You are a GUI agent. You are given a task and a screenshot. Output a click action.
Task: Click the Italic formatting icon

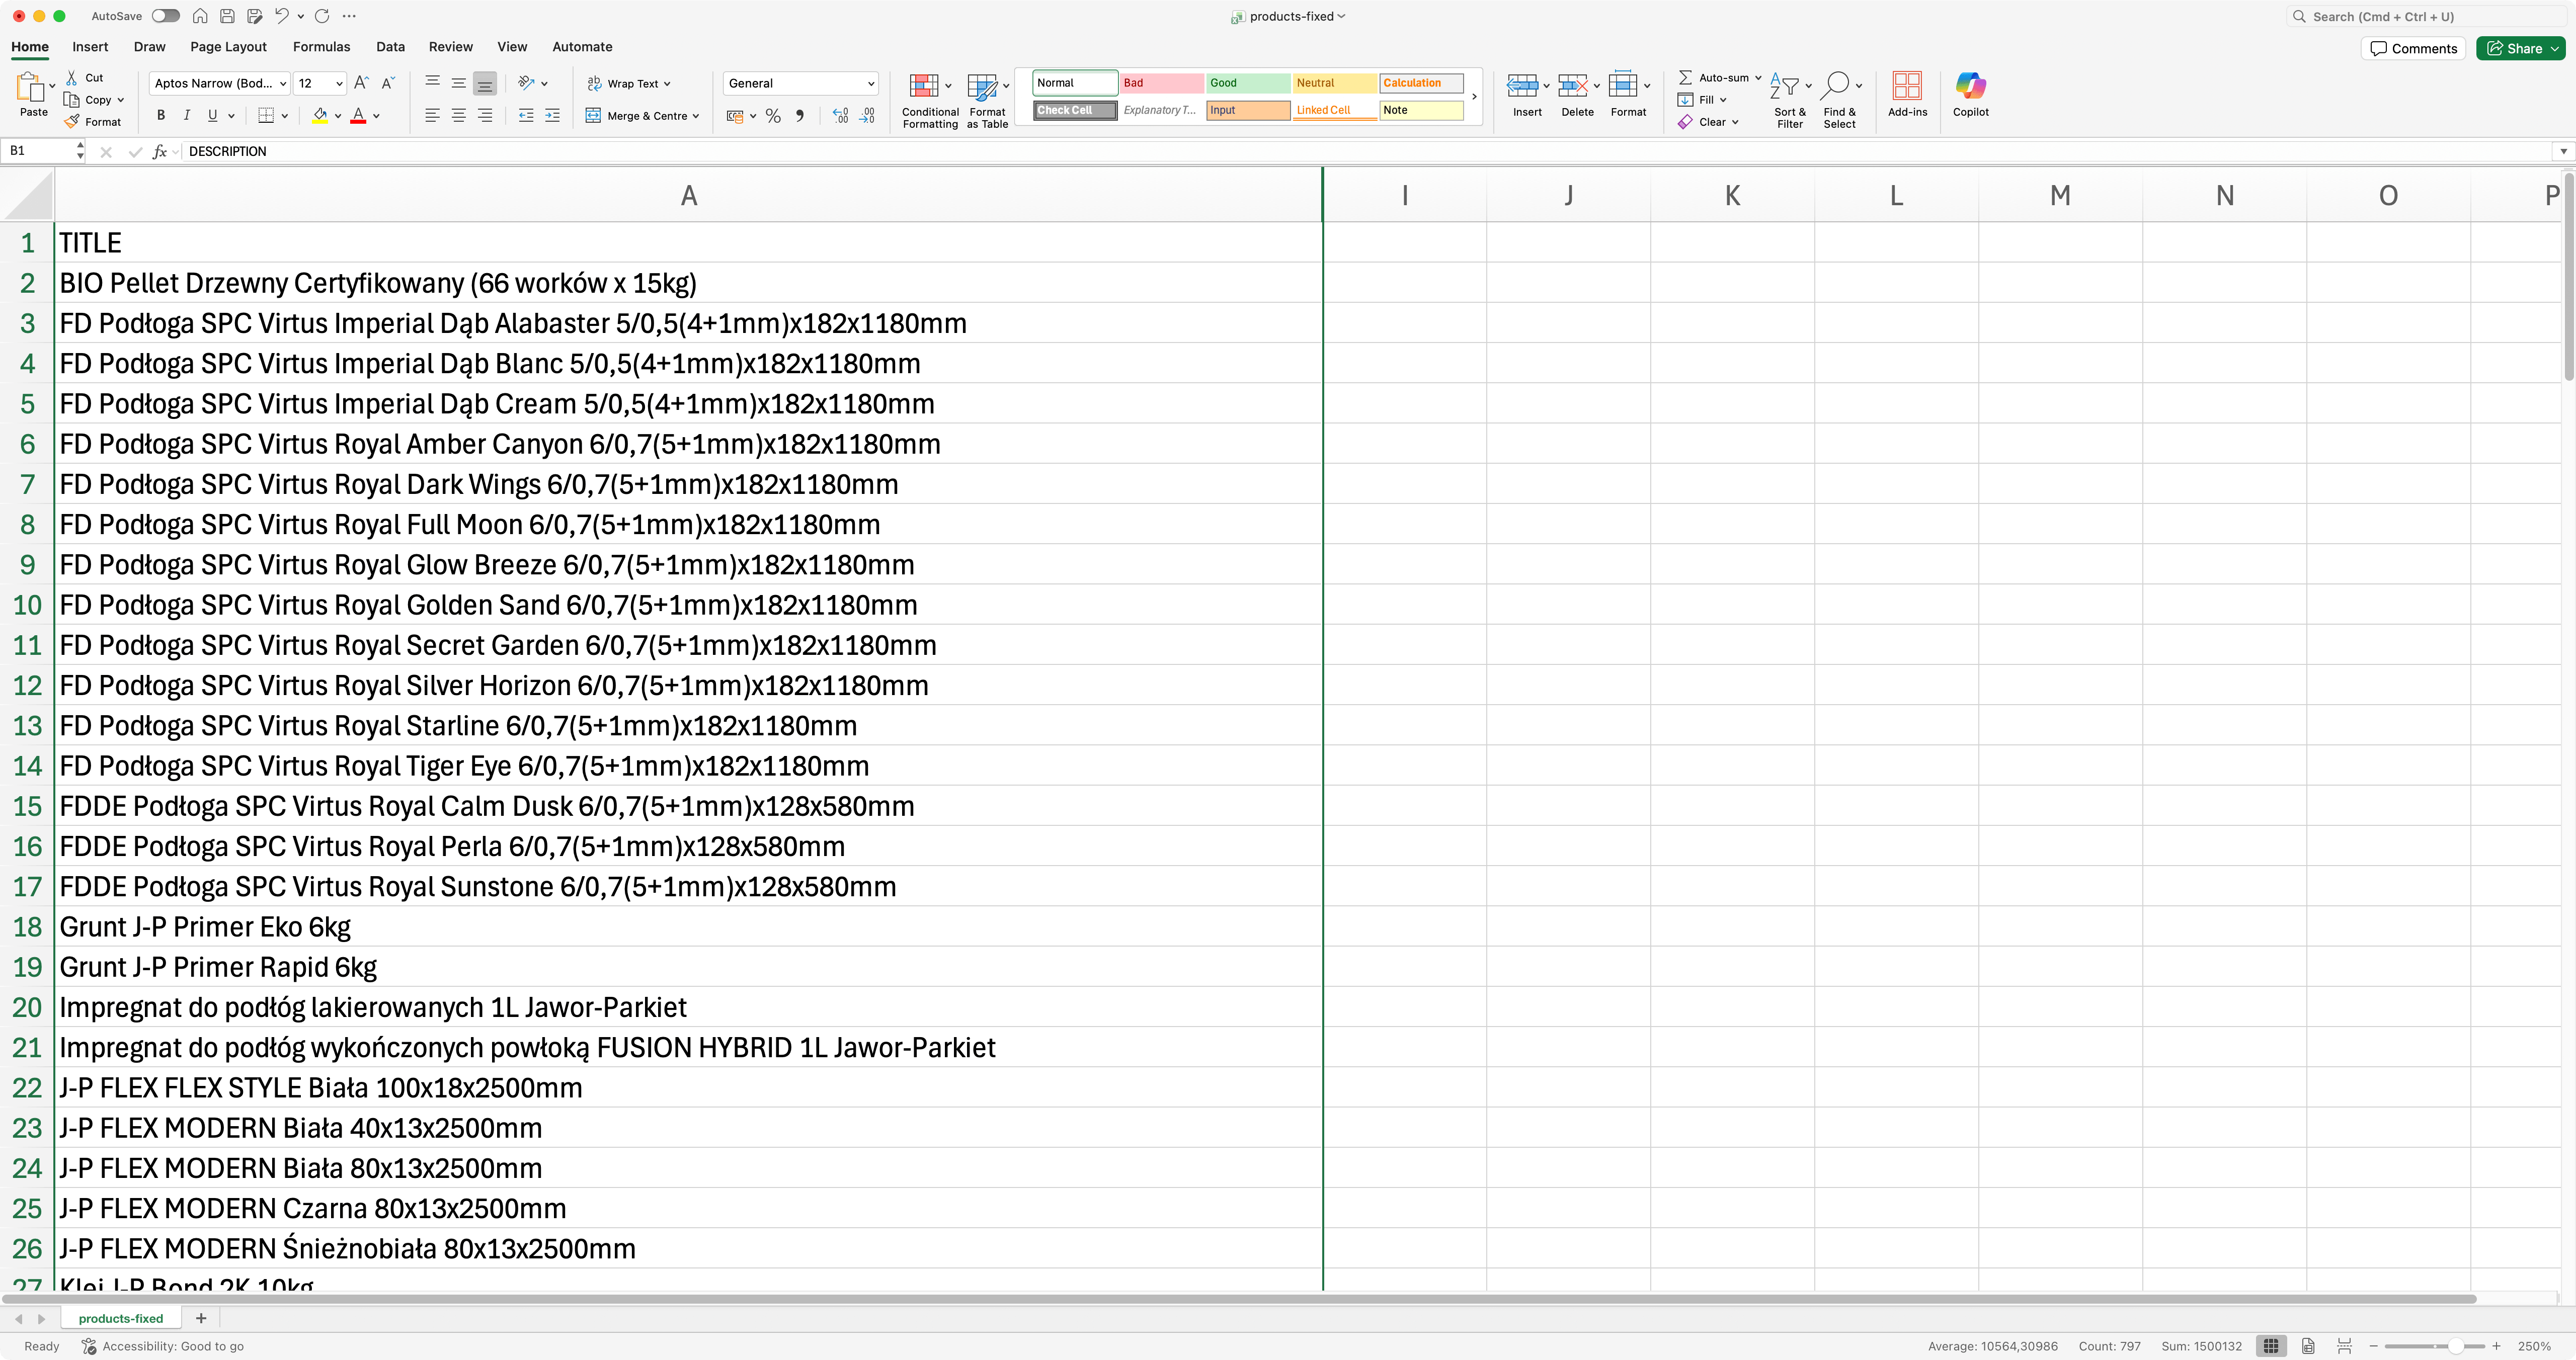[186, 116]
